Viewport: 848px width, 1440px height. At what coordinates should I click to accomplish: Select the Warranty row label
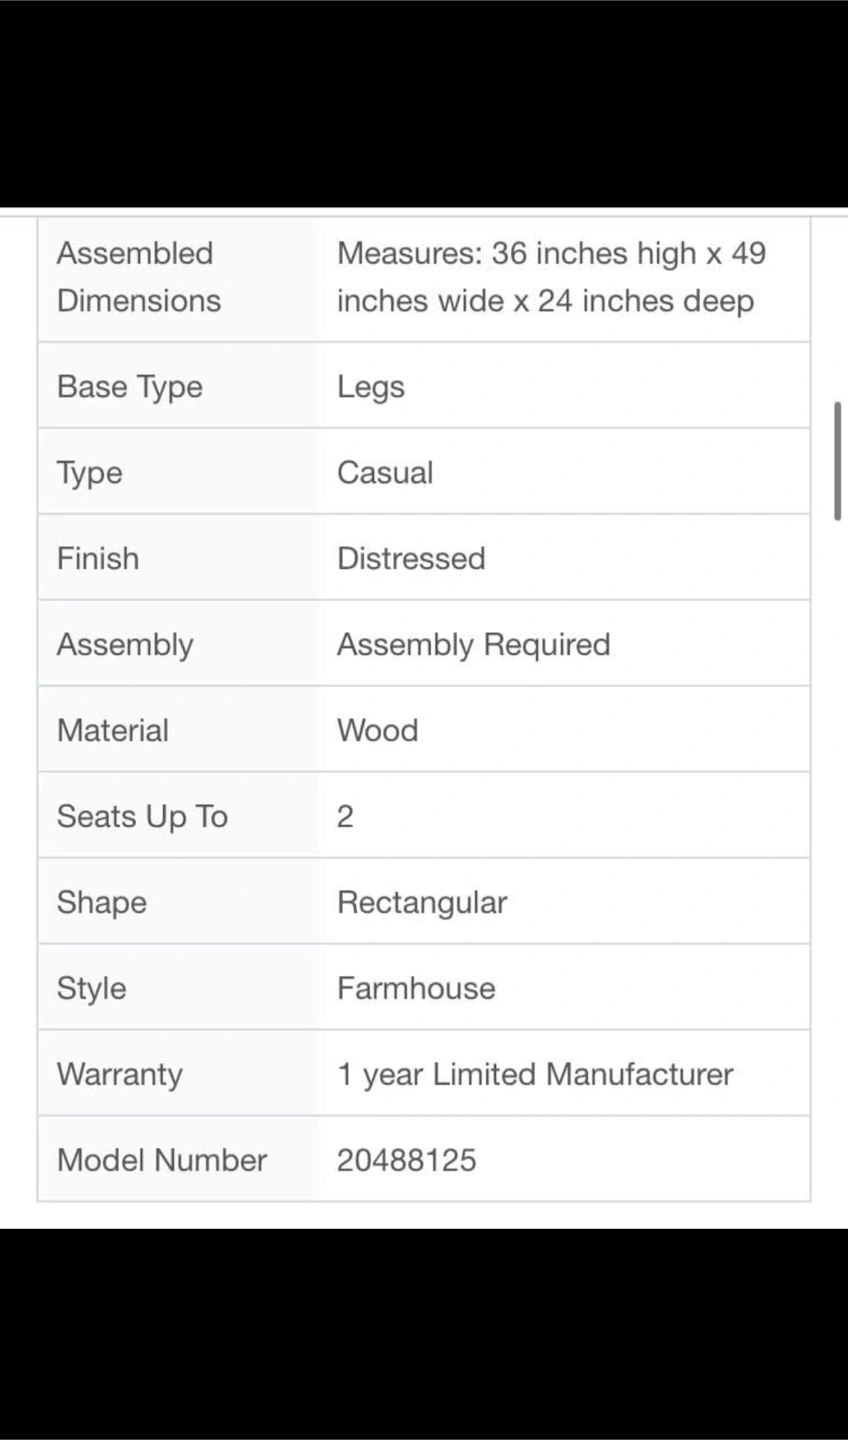coord(120,1075)
